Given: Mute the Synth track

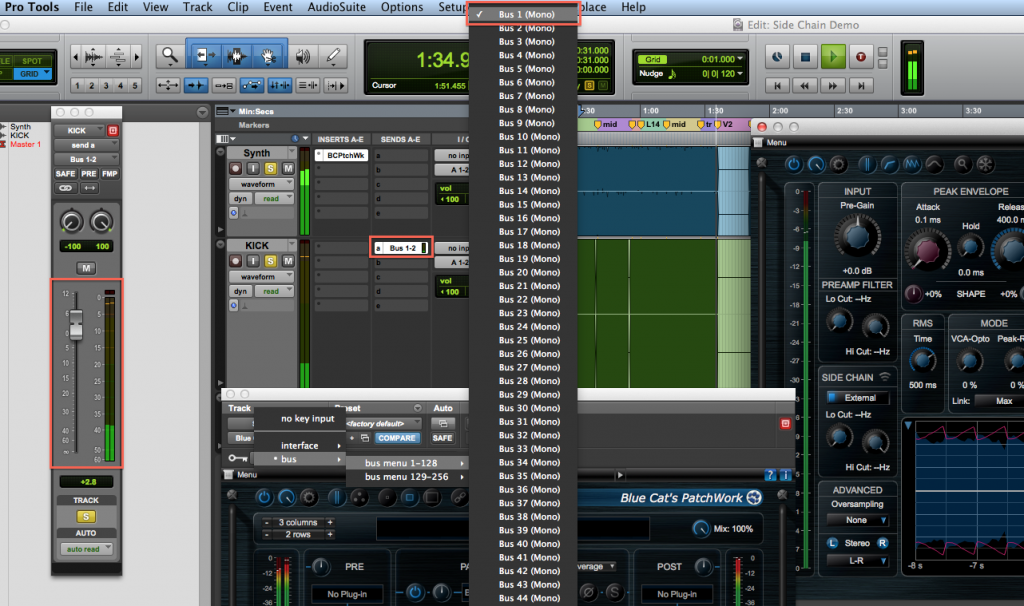Looking at the screenshot, I should pyautogui.click(x=287, y=168).
